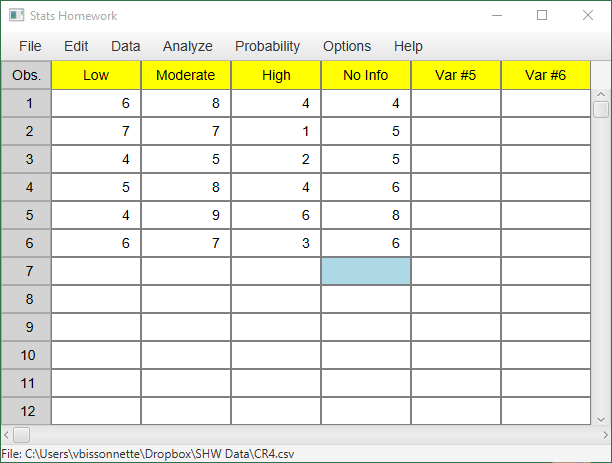
Task: Click the vertical scrollbar thumb
Action: (x=601, y=109)
